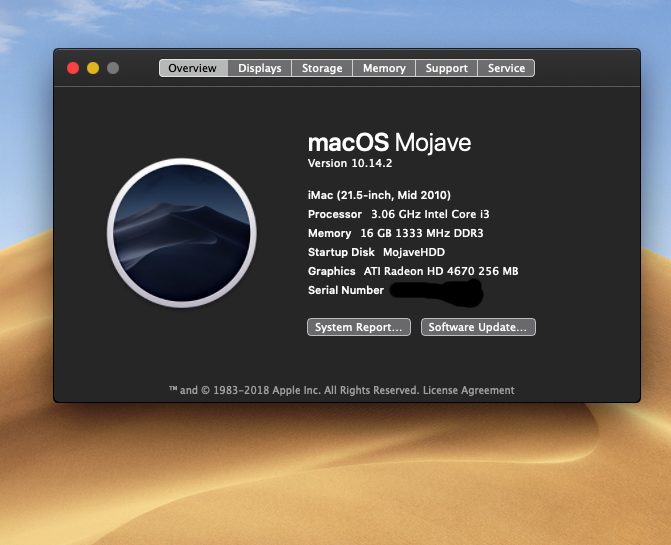Click the macOS Mojave circular logo image
The image size is (671, 545).
(182, 233)
